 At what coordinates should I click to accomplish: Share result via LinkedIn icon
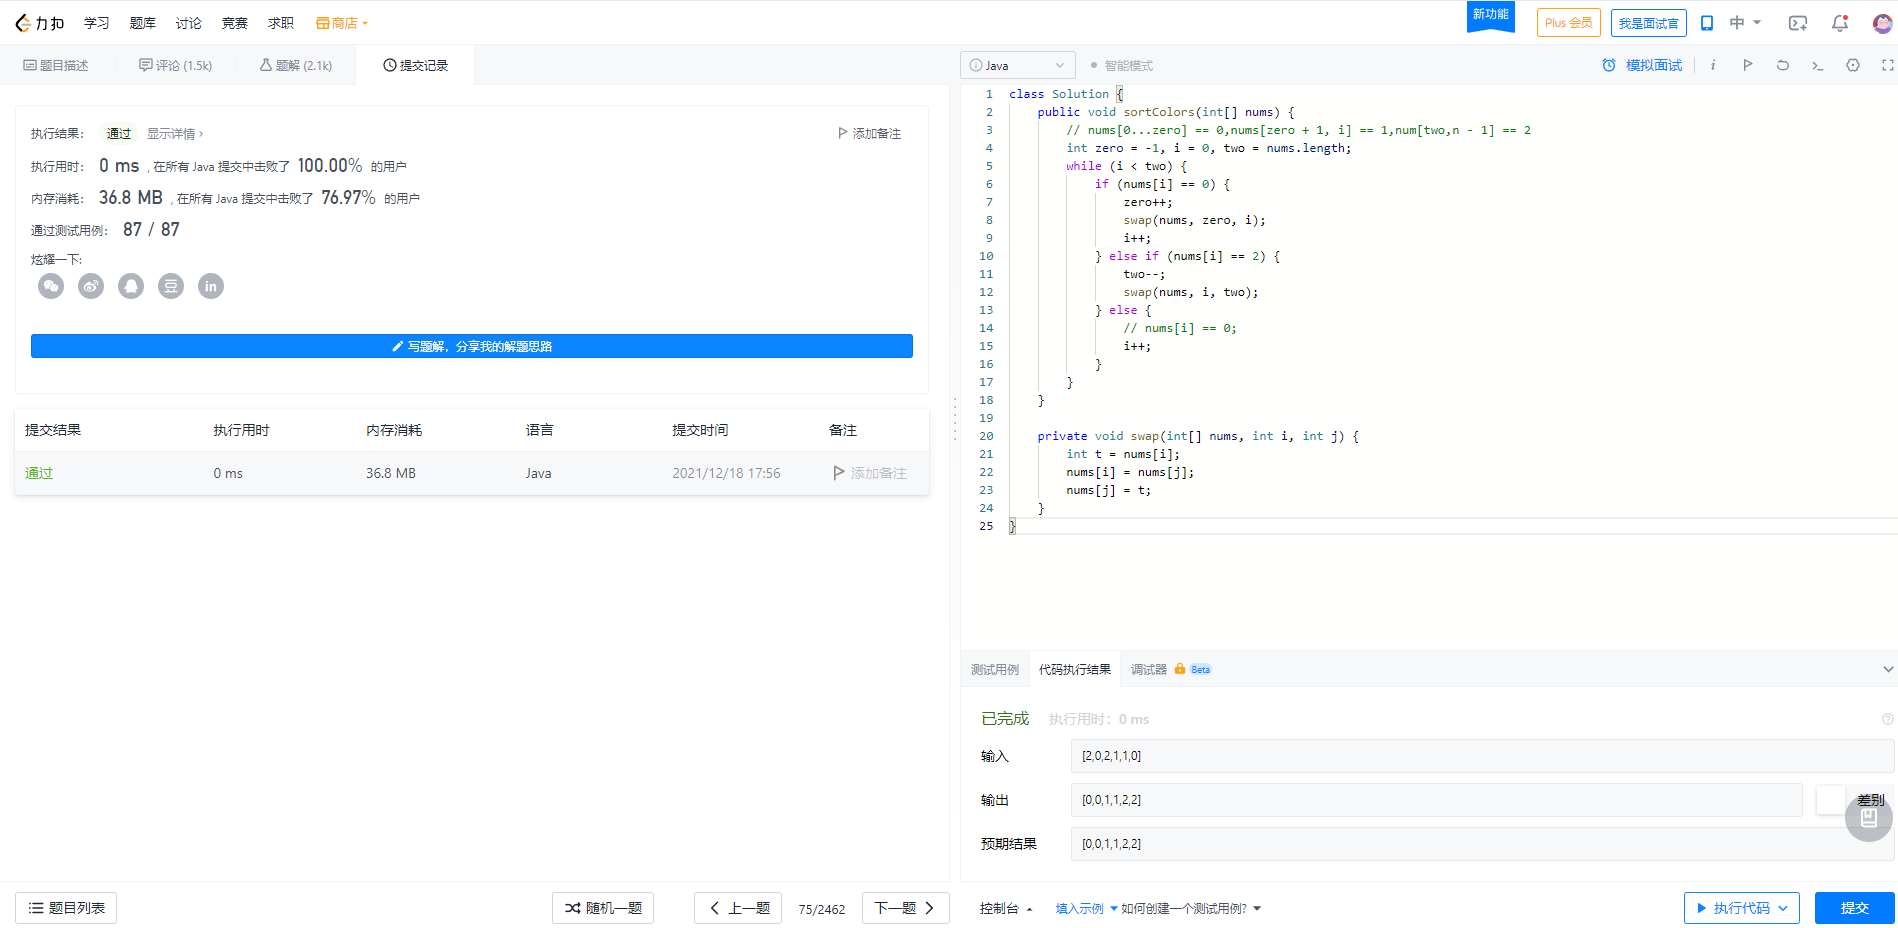click(x=211, y=286)
